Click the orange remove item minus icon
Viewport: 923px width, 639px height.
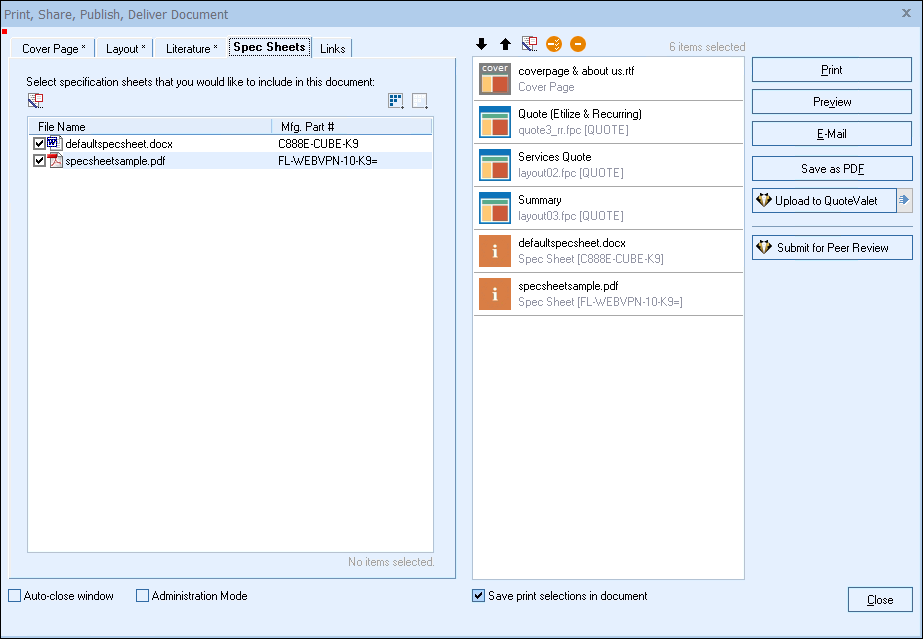(578, 45)
